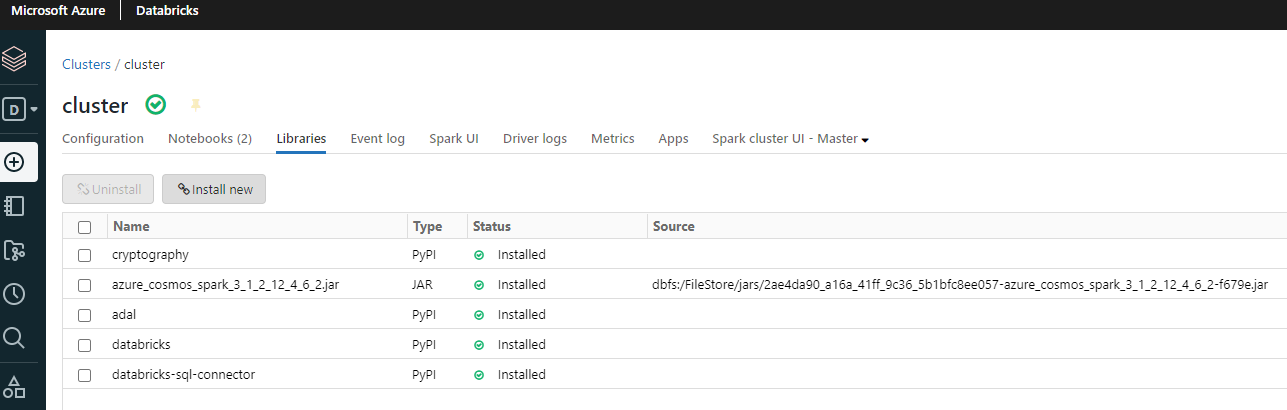Expand the Spark cluster UI - Master dropdown

[790, 139]
